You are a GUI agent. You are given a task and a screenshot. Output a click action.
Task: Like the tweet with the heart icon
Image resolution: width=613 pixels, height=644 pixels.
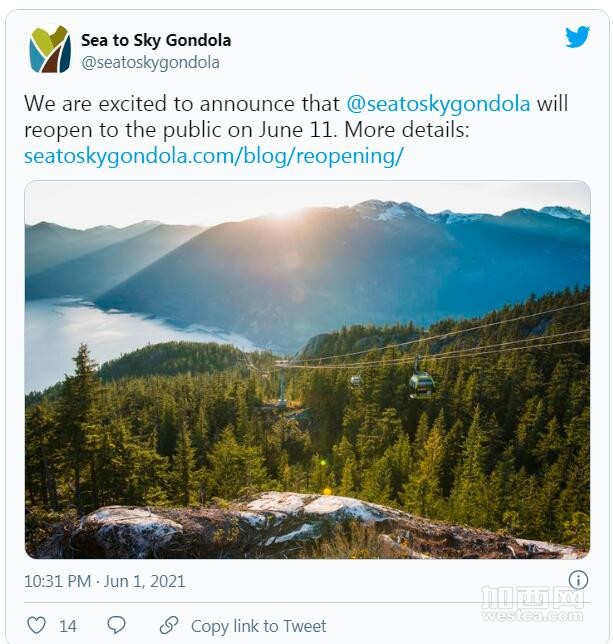coord(36,625)
